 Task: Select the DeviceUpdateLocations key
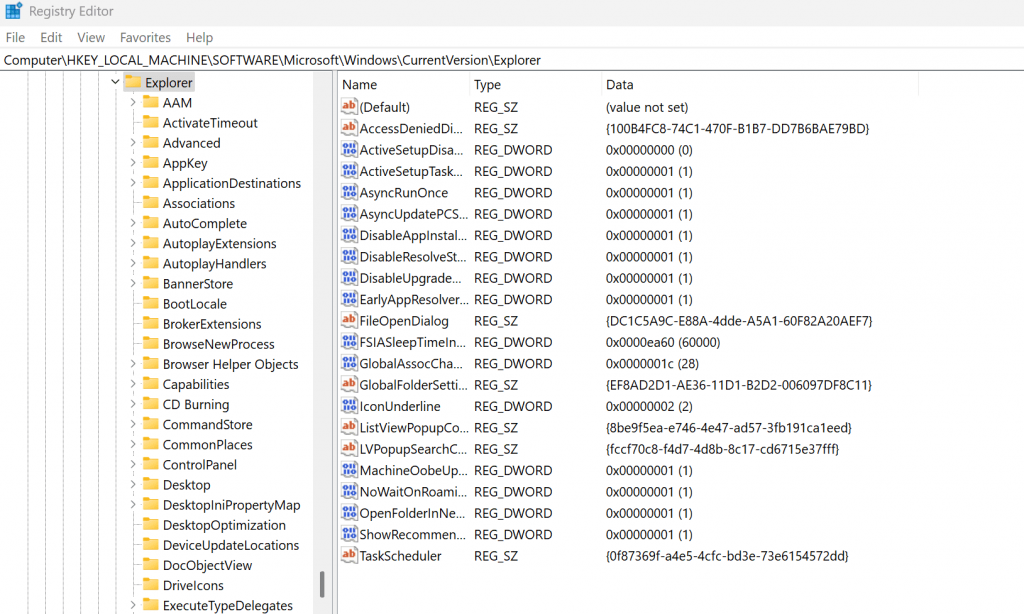tap(231, 545)
